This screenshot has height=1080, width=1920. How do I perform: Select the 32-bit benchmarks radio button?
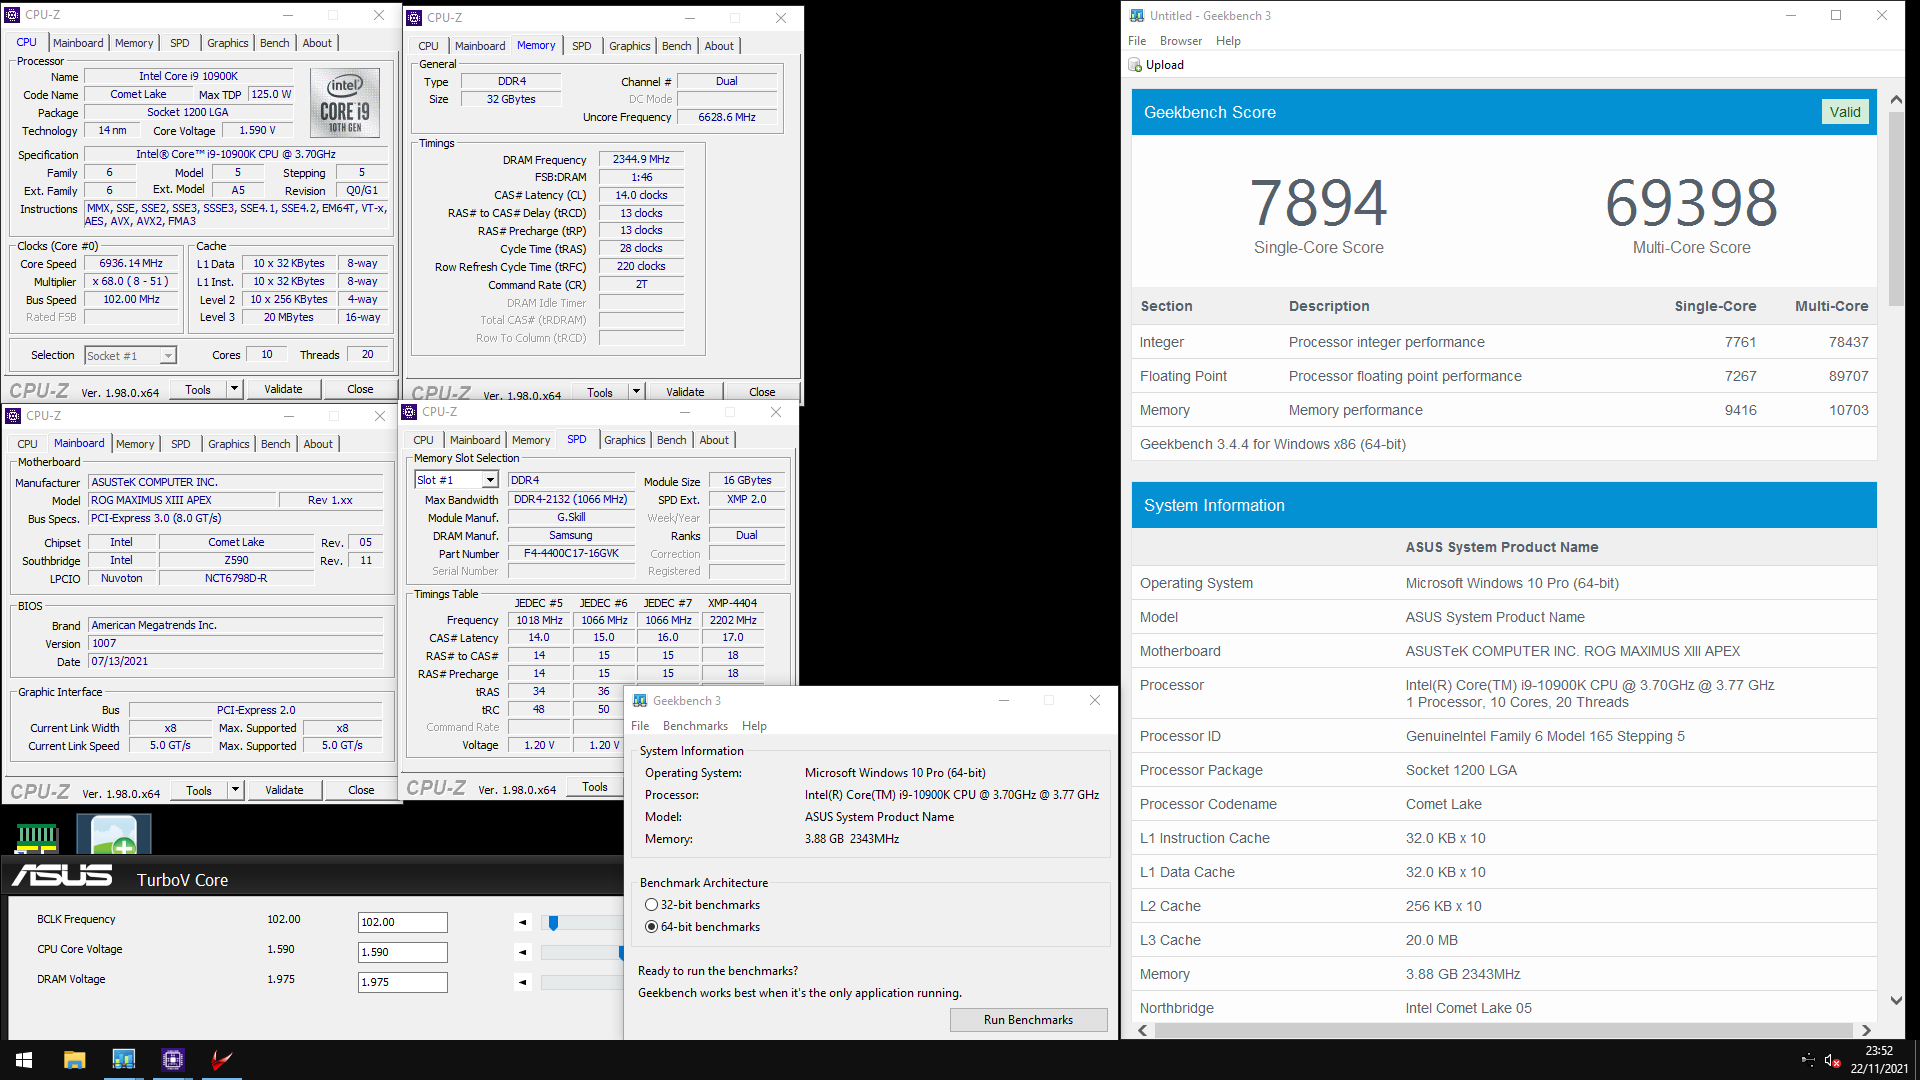(x=651, y=905)
